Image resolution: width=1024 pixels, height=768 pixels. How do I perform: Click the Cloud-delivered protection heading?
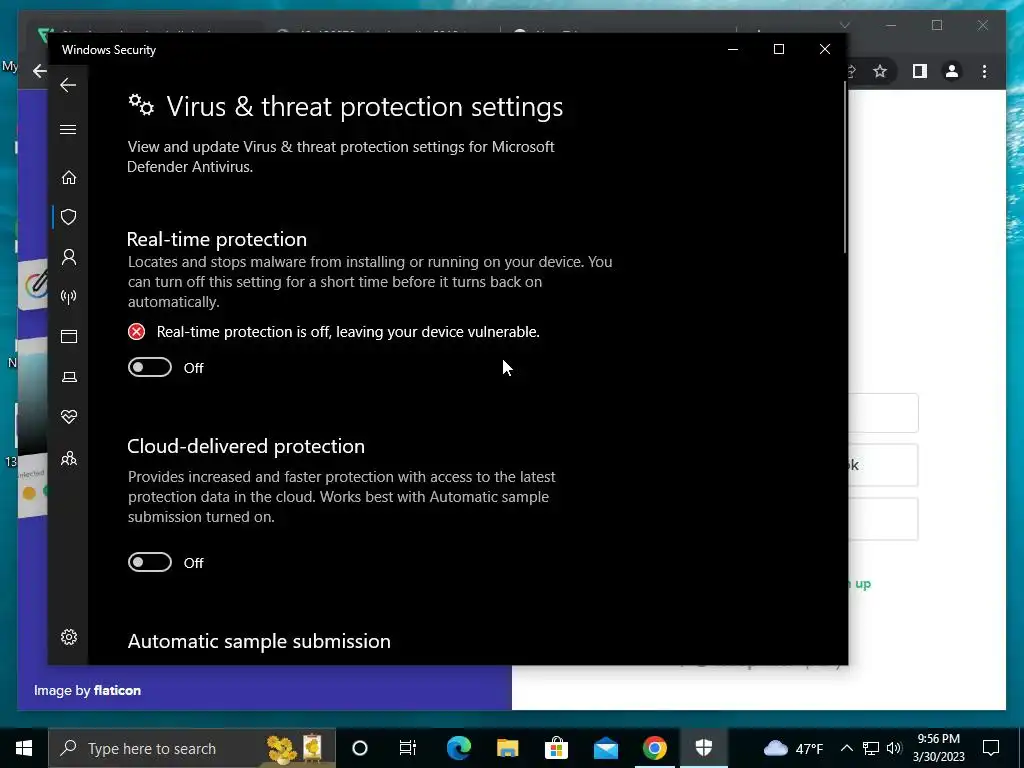point(246,446)
